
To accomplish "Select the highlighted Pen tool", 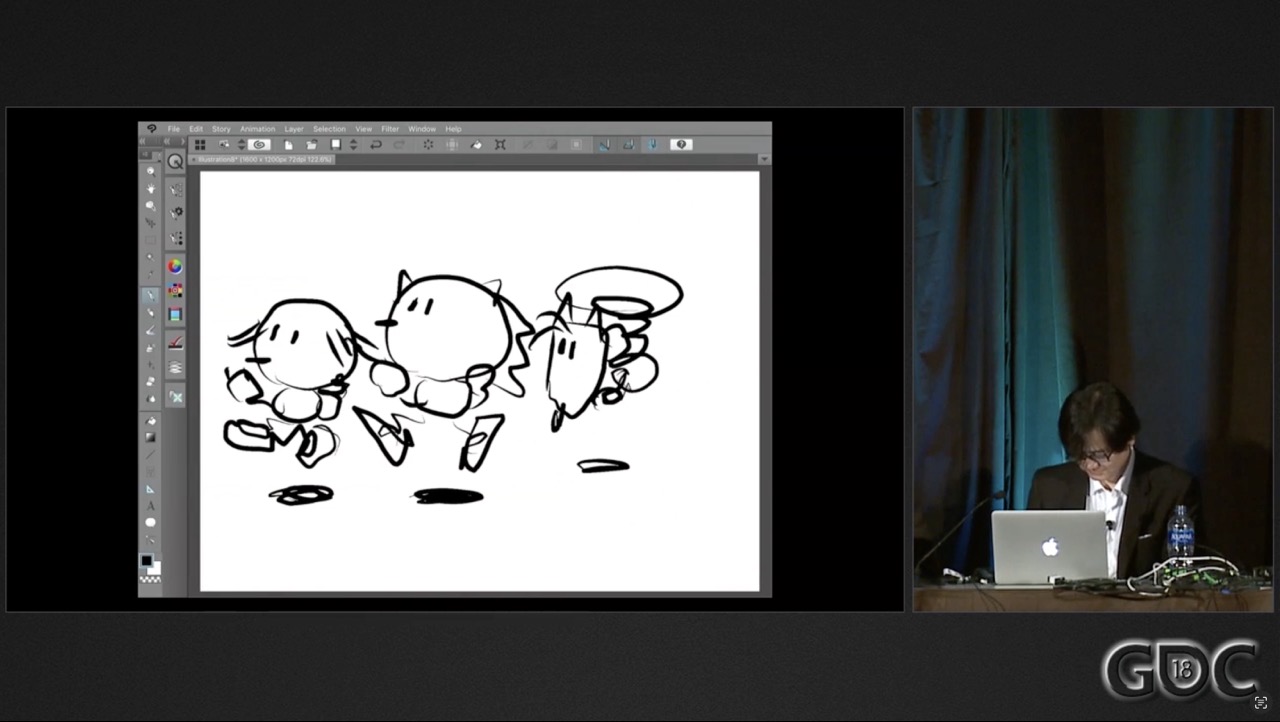I will point(150,296).
